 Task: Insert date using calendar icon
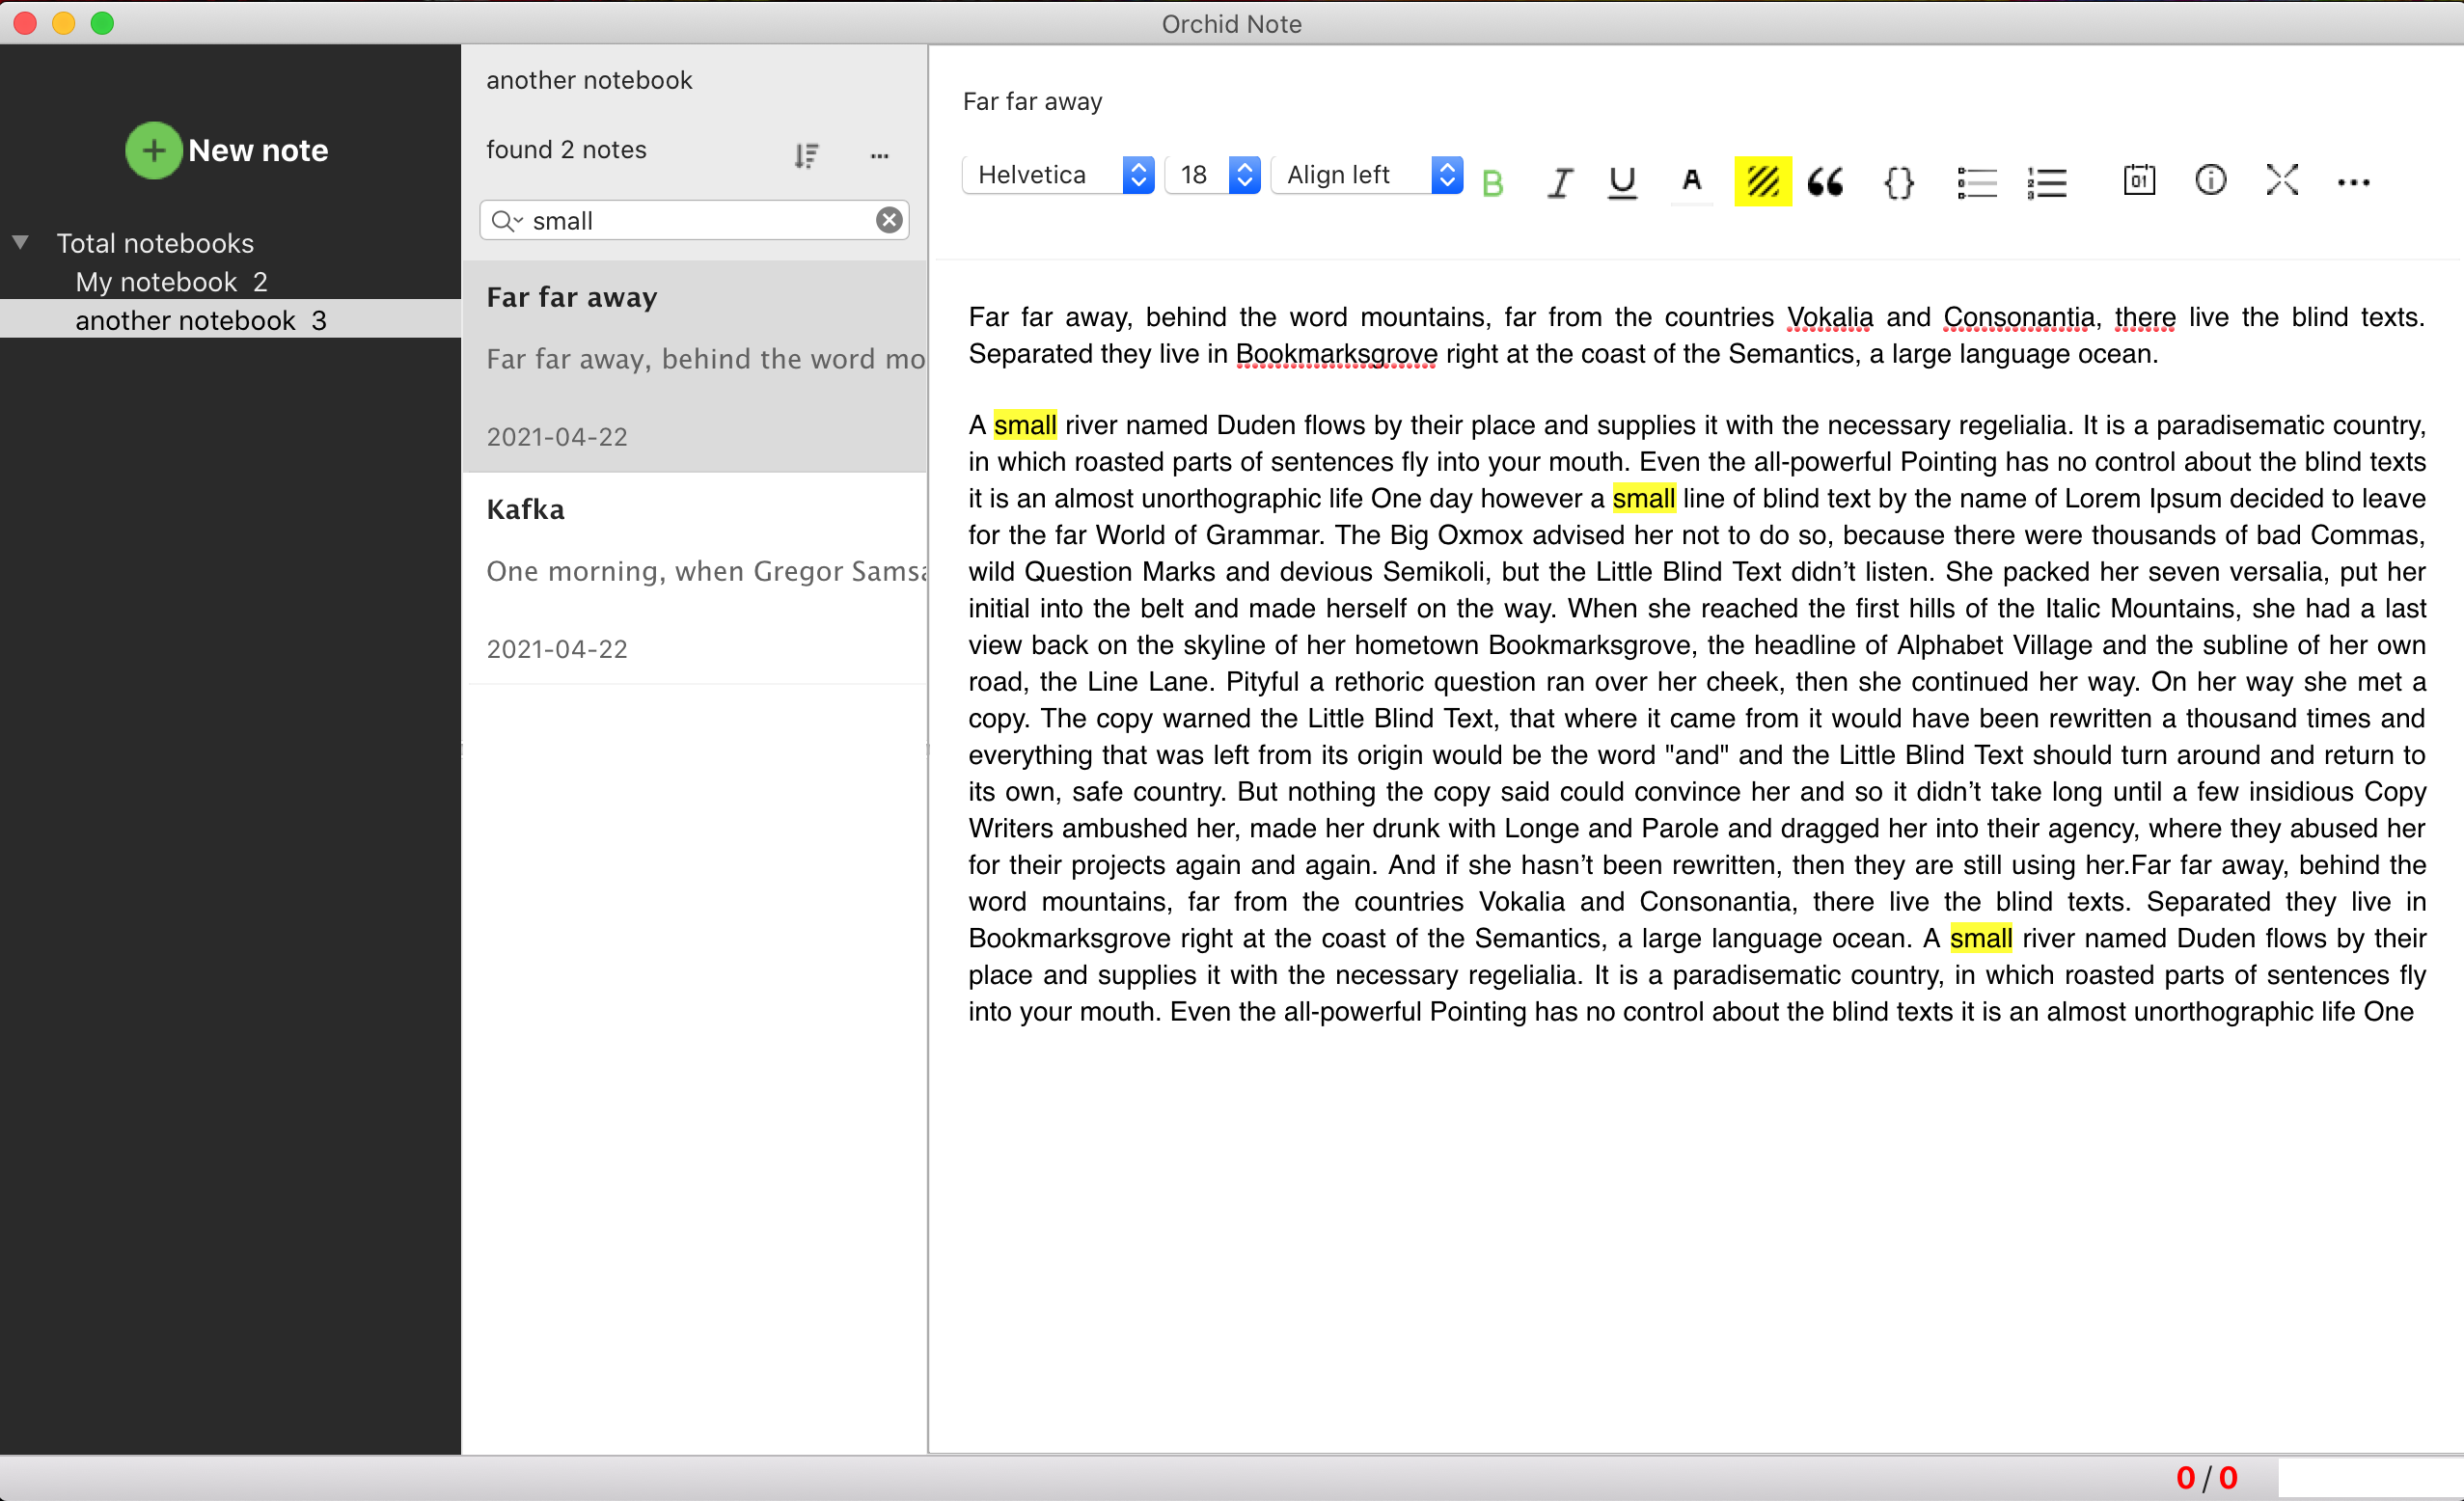(2139, 181)
